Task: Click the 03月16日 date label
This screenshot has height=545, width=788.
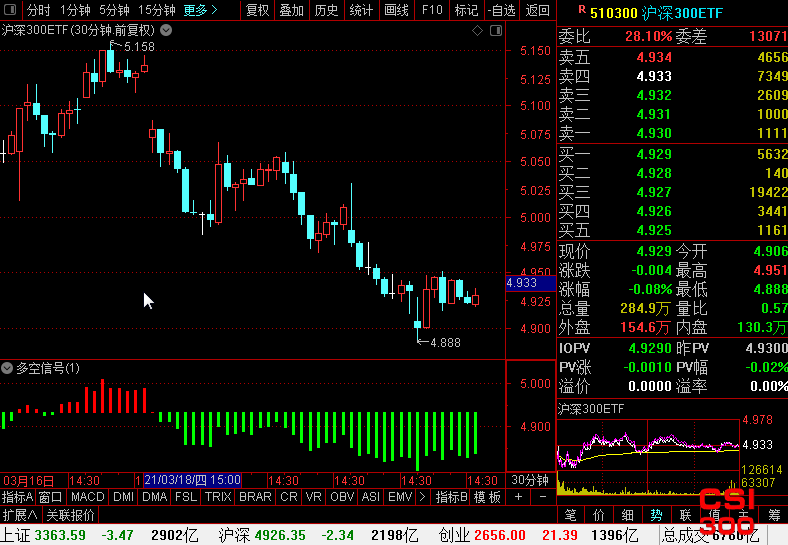Action: point(28,481)
